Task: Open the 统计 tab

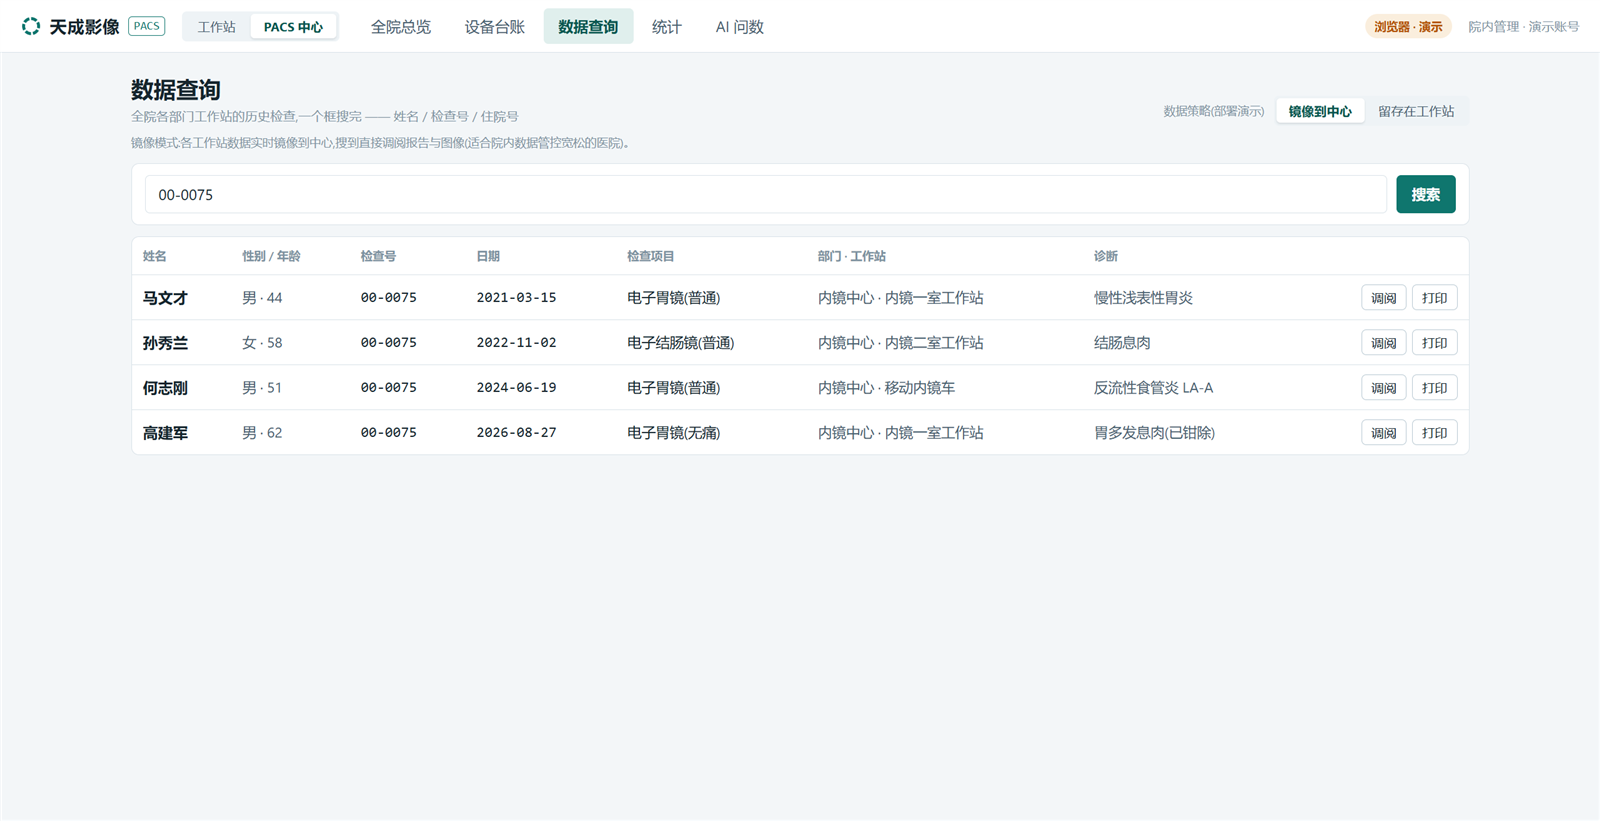Action: click(667, 27)
